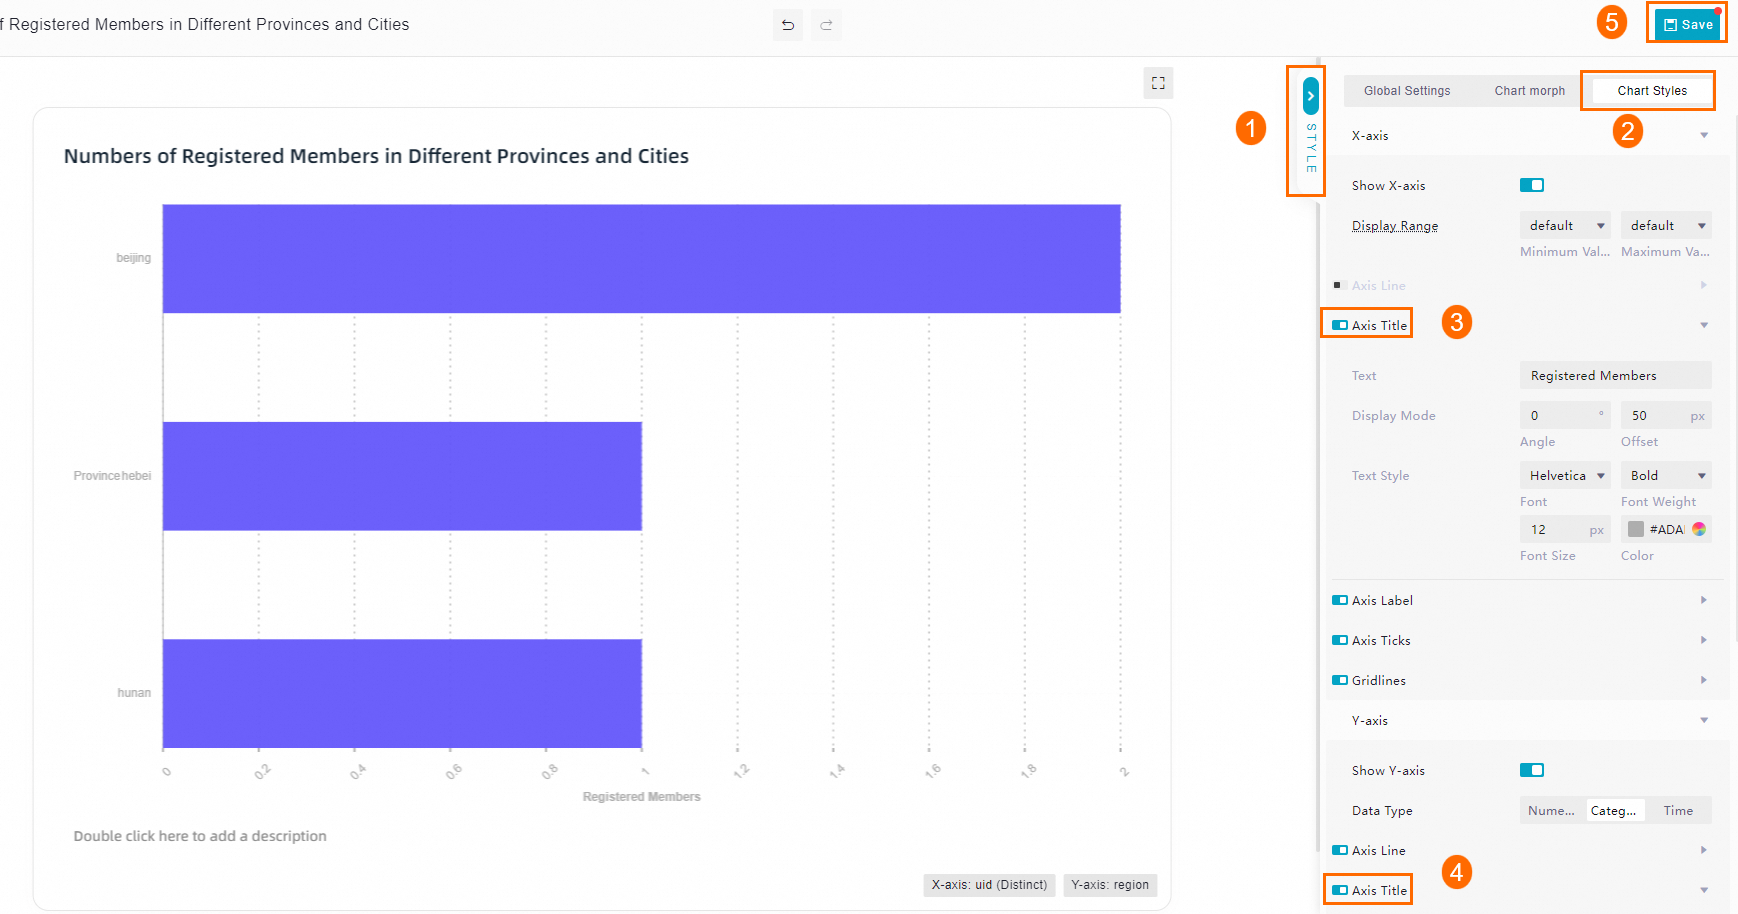Click the undo arrow icon

788,25
